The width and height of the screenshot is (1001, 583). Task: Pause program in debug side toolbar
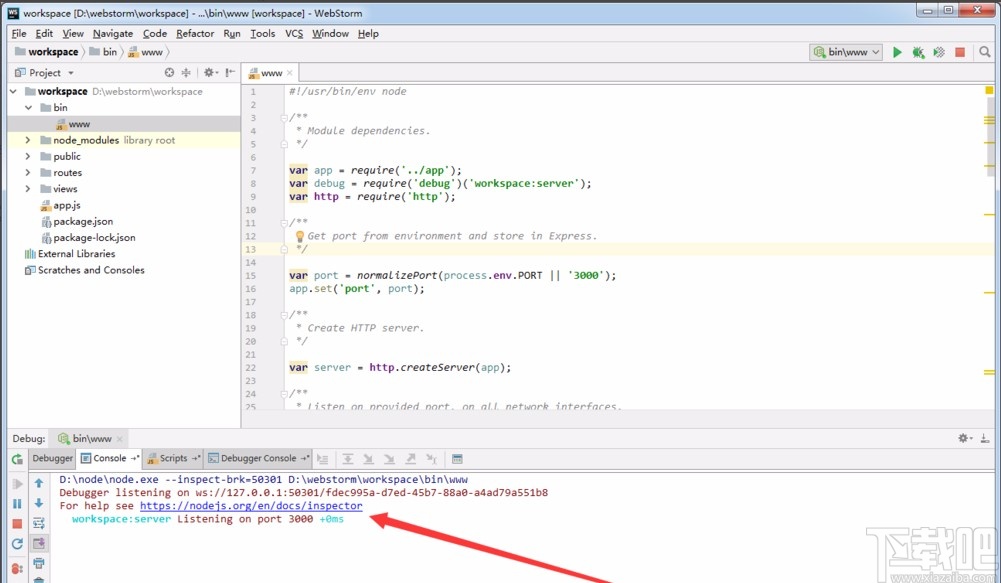tap(17, 503)
